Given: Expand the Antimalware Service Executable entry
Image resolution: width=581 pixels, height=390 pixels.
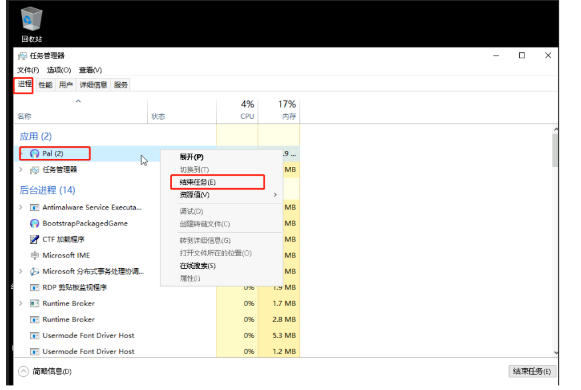Looking at the screenshot, I should point(21,207).
